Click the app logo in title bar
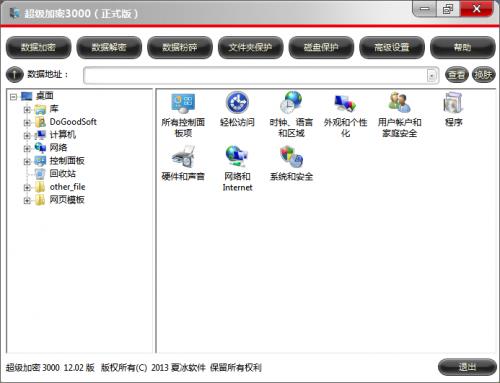500x383 pixels. point(15,13)
